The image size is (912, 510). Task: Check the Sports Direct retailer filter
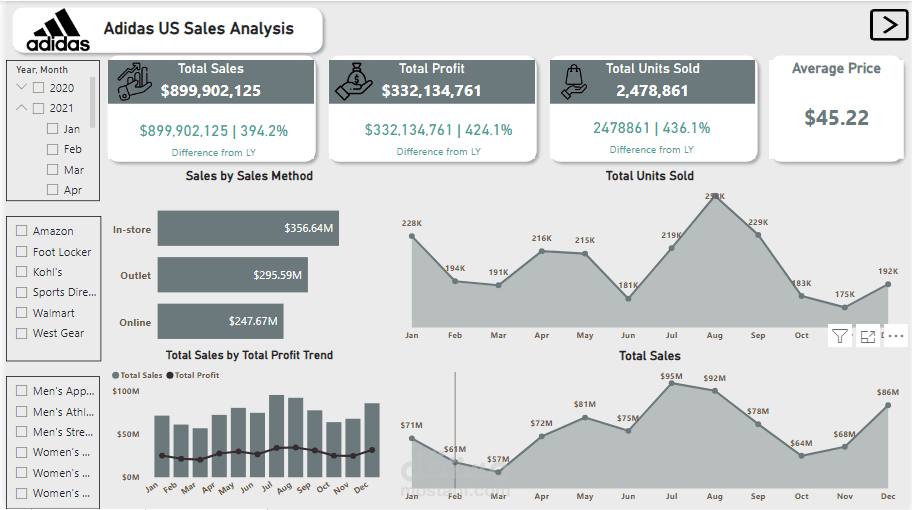(22, 292)
